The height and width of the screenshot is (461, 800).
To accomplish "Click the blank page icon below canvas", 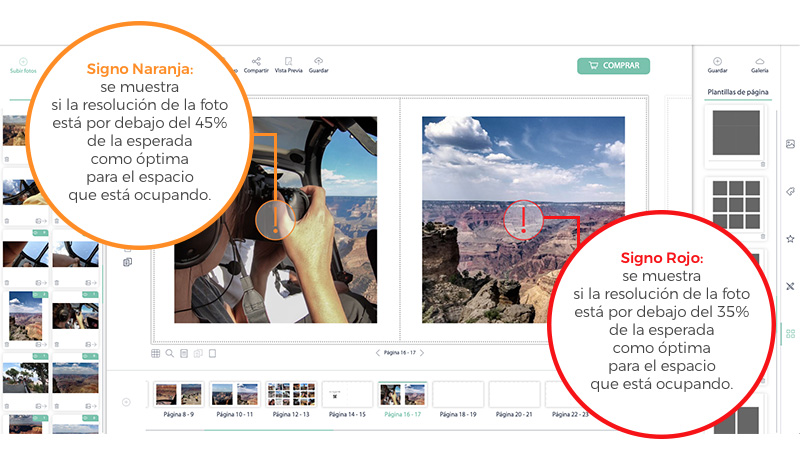I will pyautogui.click(x=213, y=353).
